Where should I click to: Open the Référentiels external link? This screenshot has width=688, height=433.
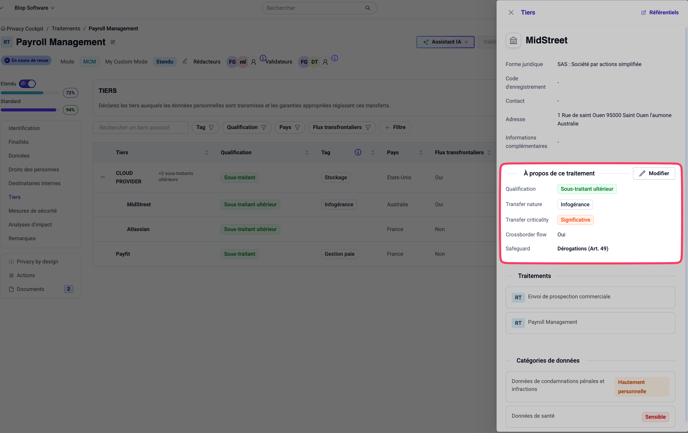click(659, 13)
